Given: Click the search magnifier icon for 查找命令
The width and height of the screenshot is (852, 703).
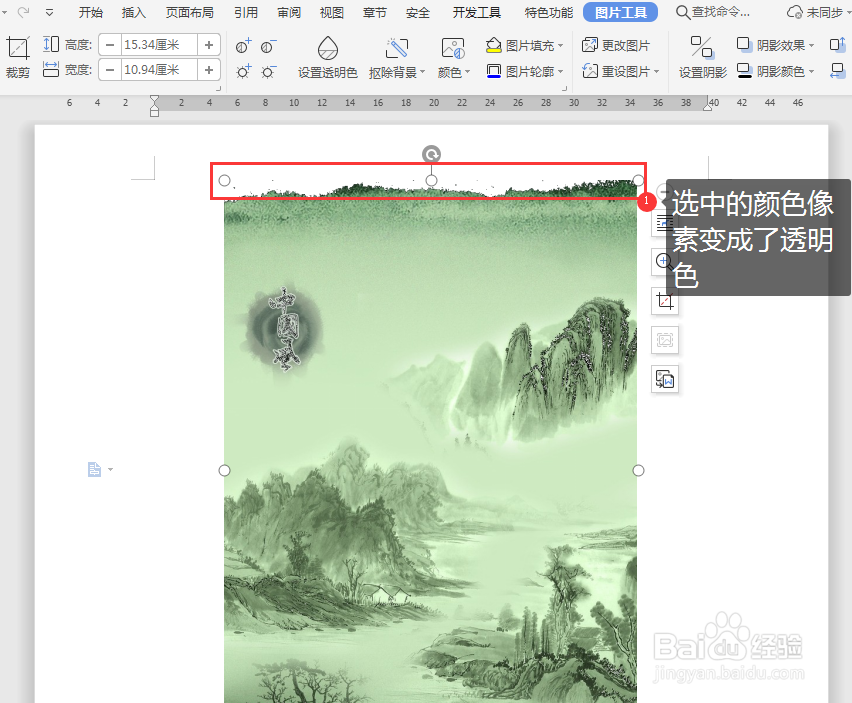Looking at the screenshot, I should tap(682, 12).
